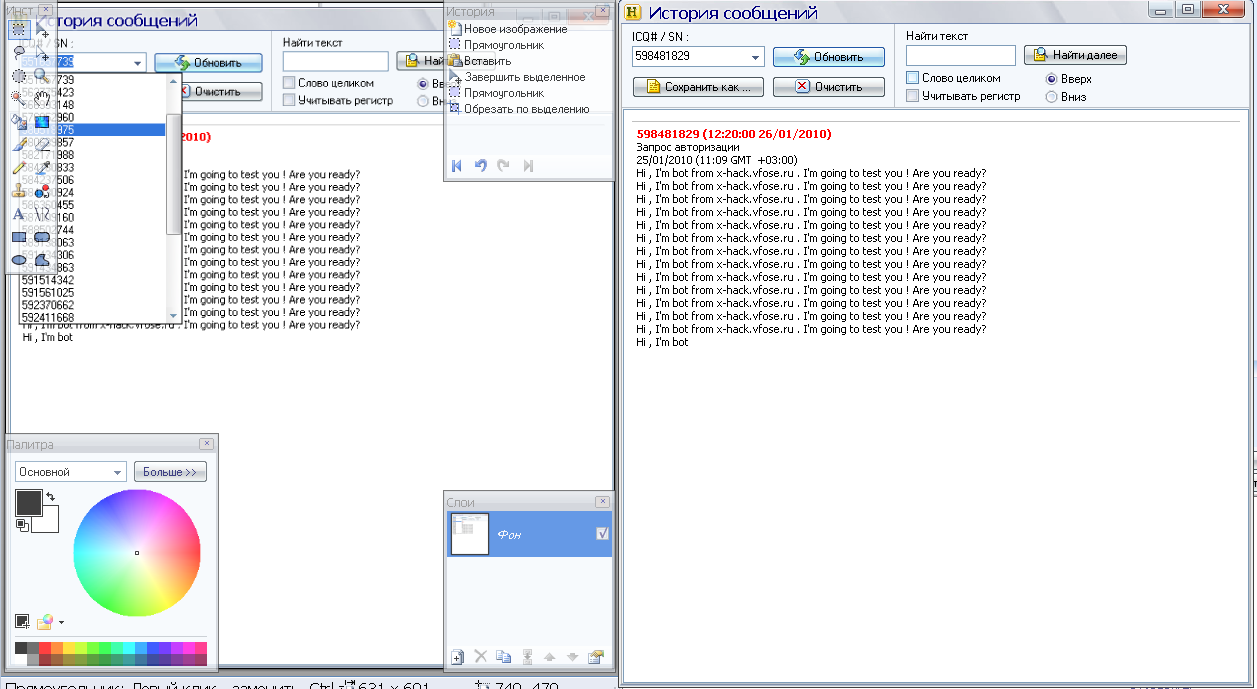Expand the palette menu arrow below color wheel

61,623
